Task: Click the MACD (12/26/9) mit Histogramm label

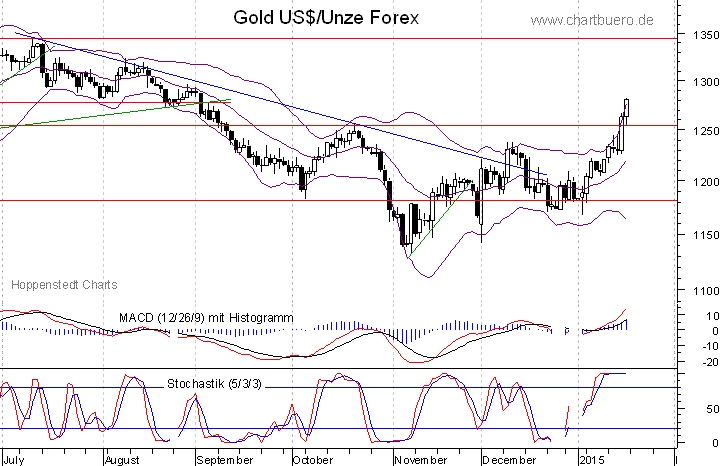Action: click(206, 318)
